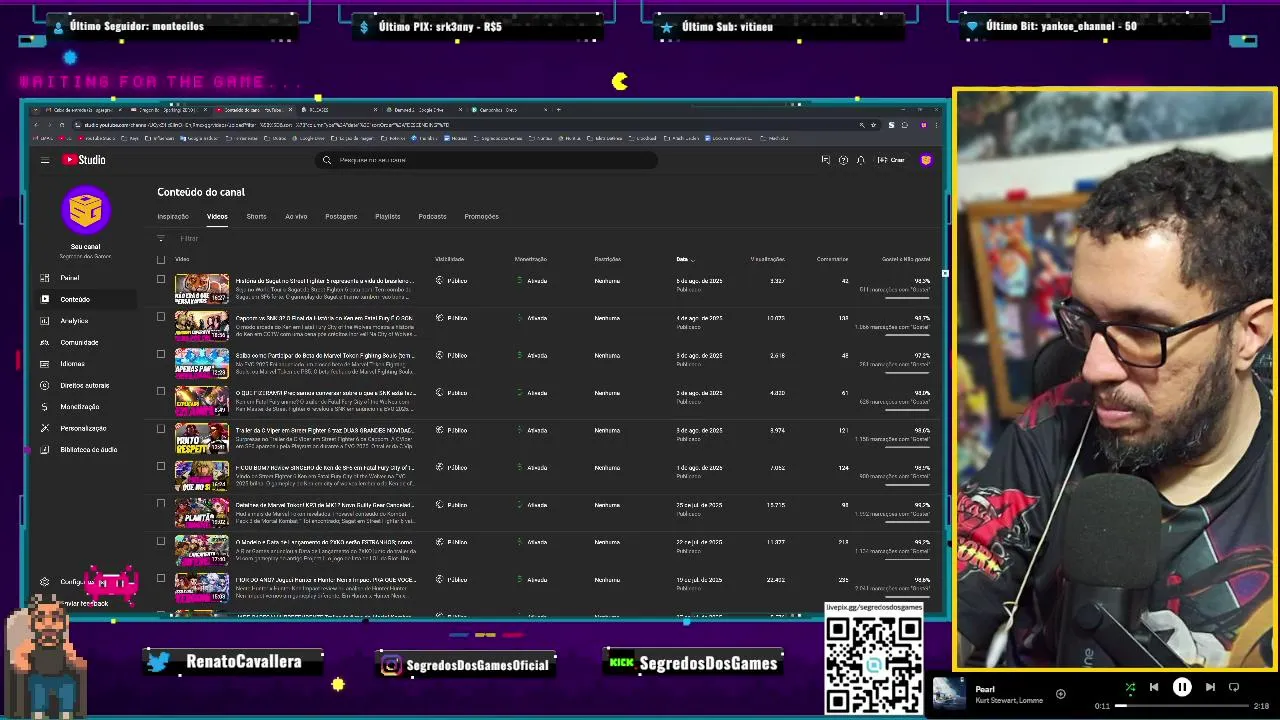The height and width of the screenshot is (720, 1280).
Task: Open the YouTube Studio hamburger menu
Action: (x=45, y=160)
